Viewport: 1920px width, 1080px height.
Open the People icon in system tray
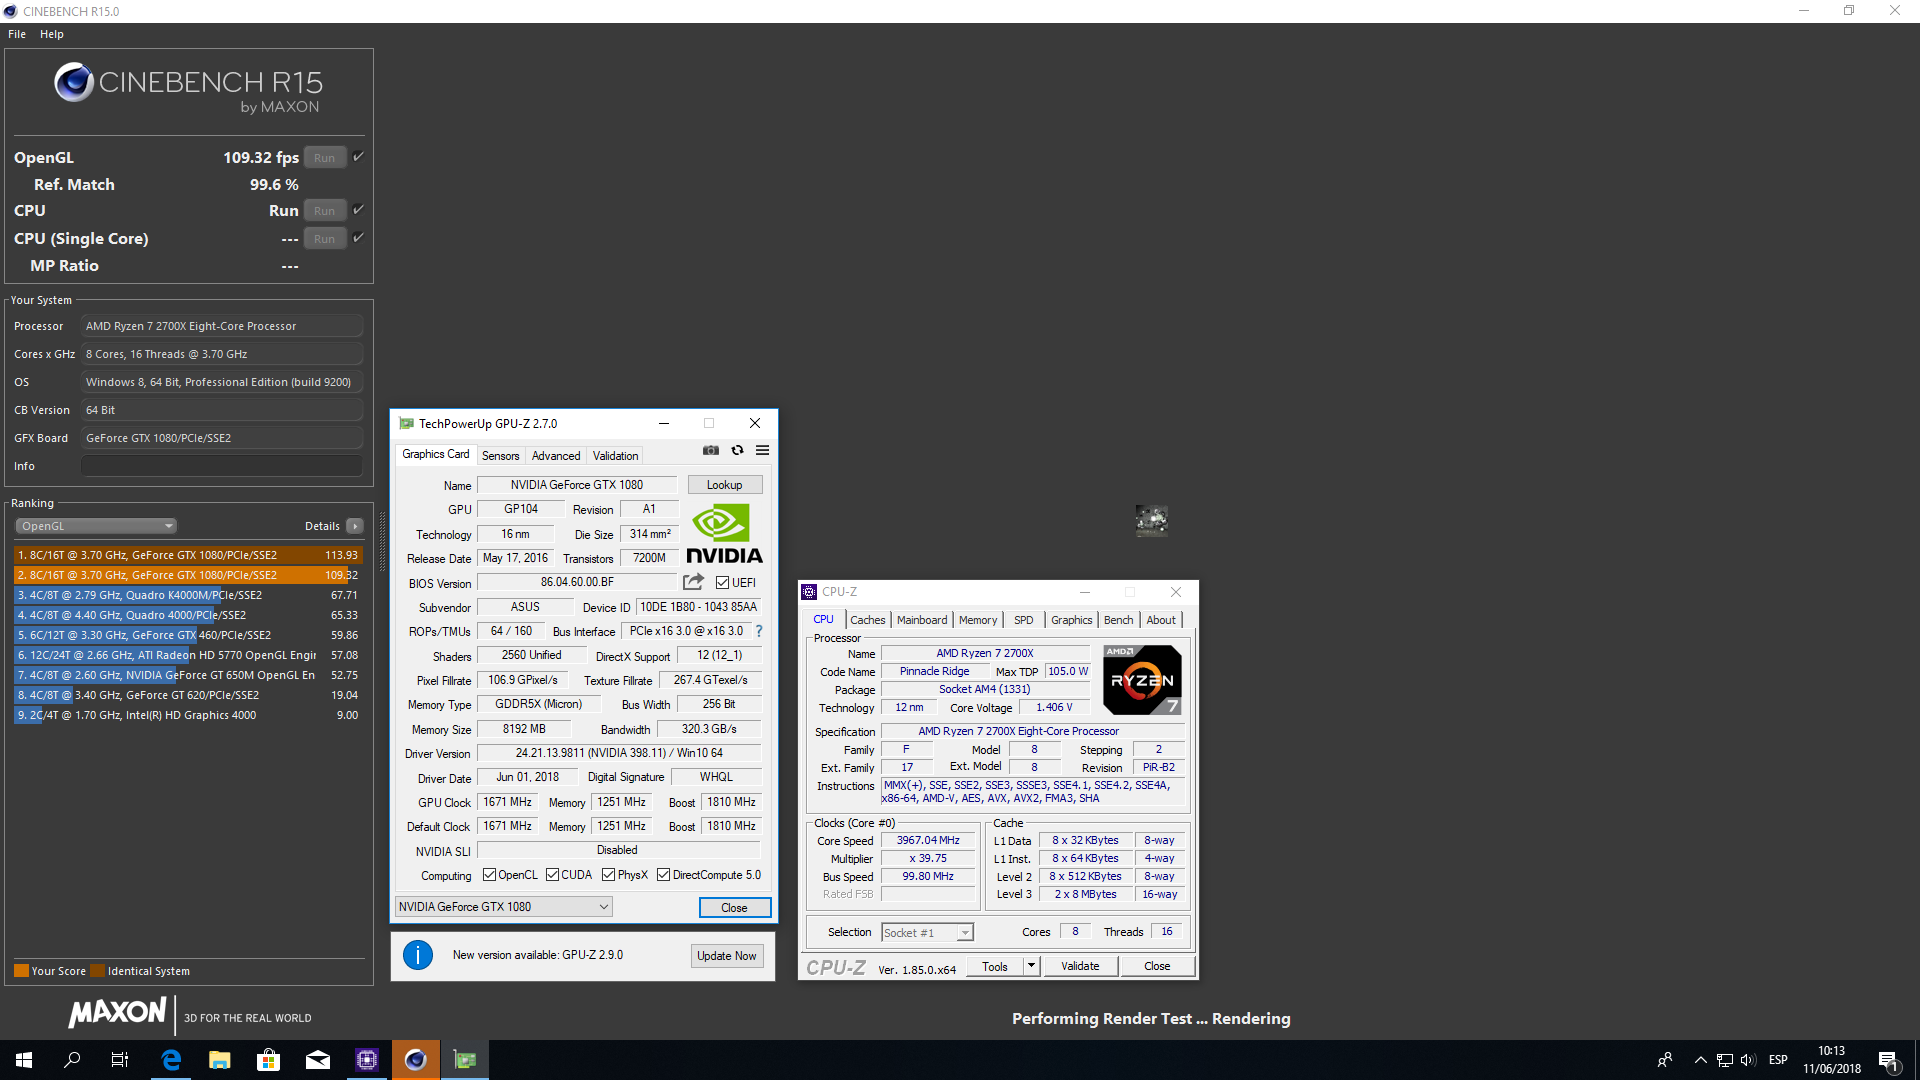coord(1665,1060)
